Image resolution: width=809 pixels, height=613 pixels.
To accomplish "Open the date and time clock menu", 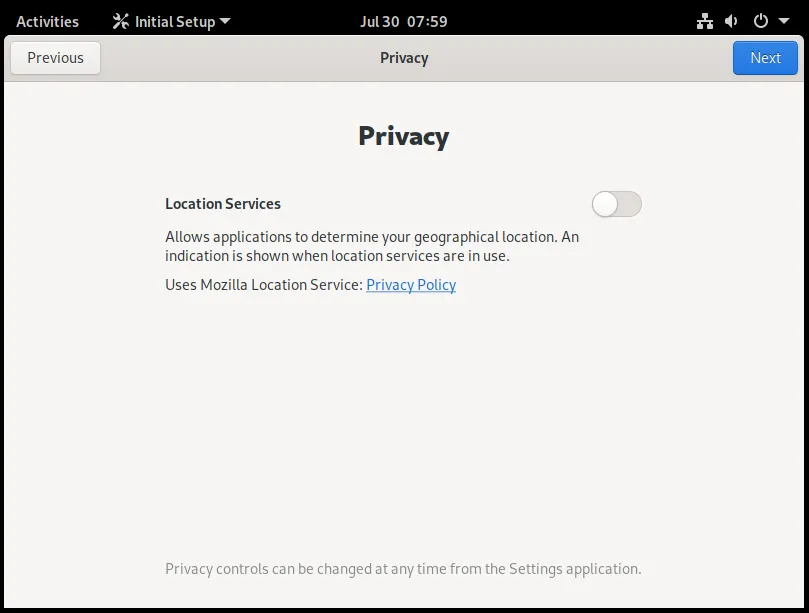I will (x=403, y=21).
